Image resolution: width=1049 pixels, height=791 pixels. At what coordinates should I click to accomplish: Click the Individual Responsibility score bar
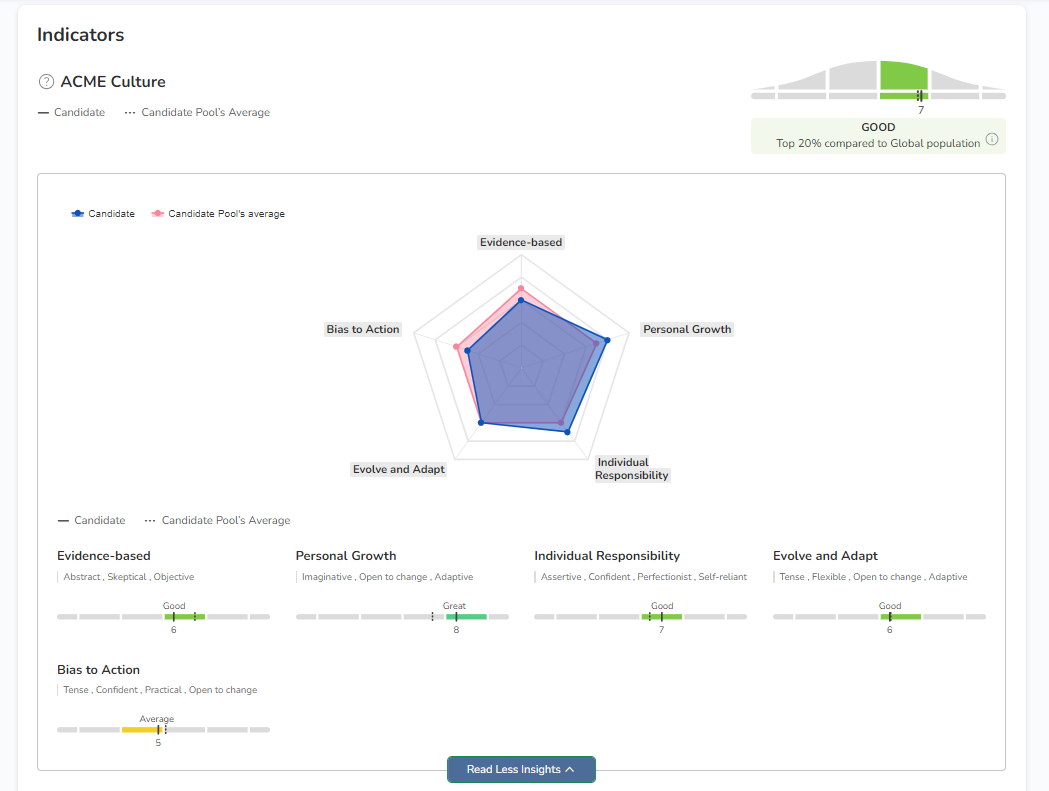661,617
